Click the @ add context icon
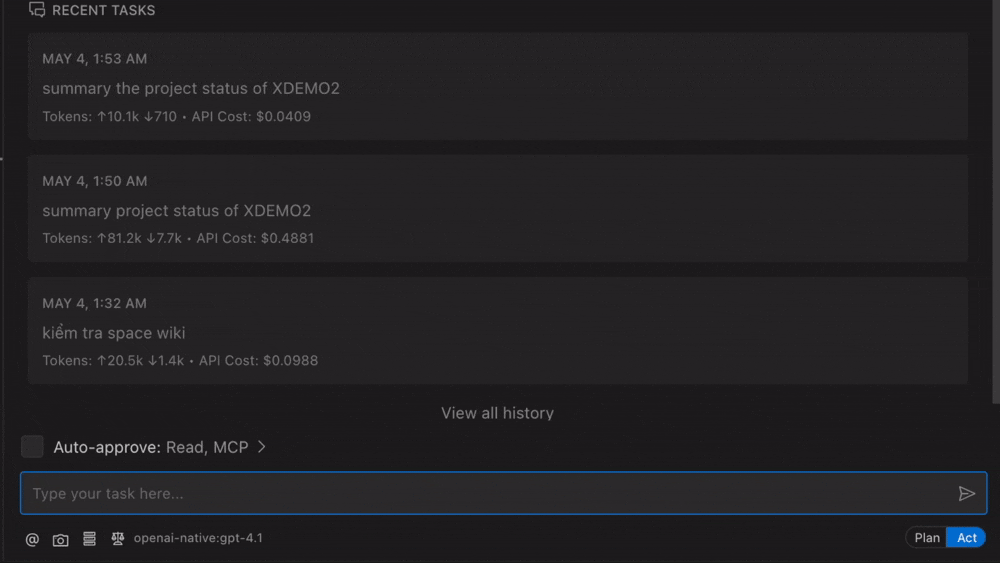1000x563 pixels. pos(32,539)
